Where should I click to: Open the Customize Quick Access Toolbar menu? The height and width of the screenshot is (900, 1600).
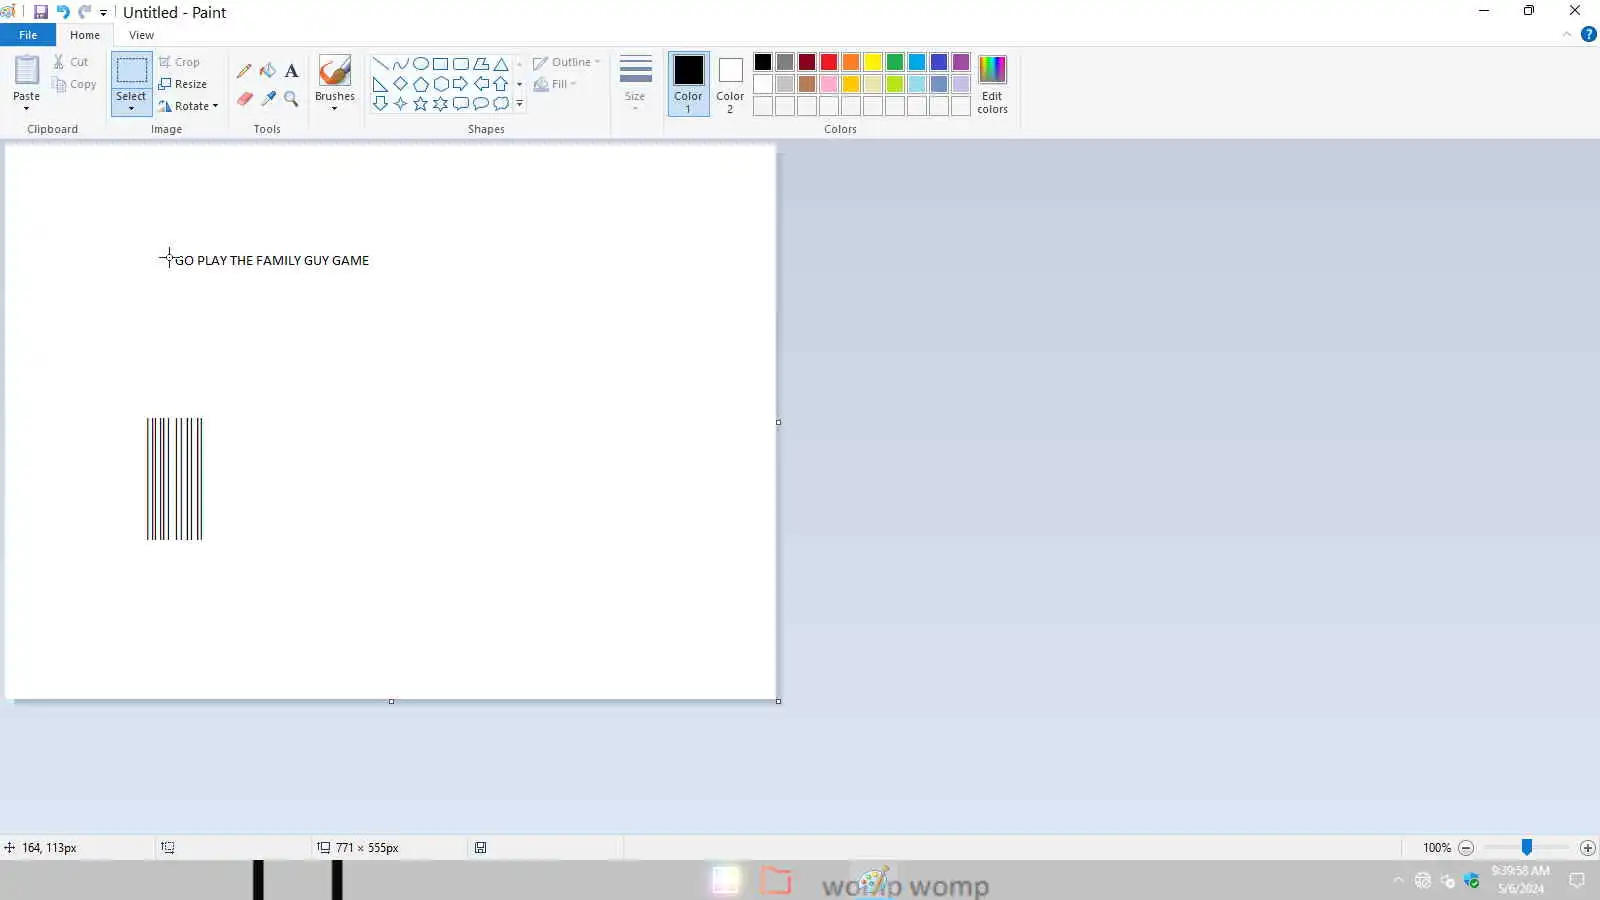point(103,13)
